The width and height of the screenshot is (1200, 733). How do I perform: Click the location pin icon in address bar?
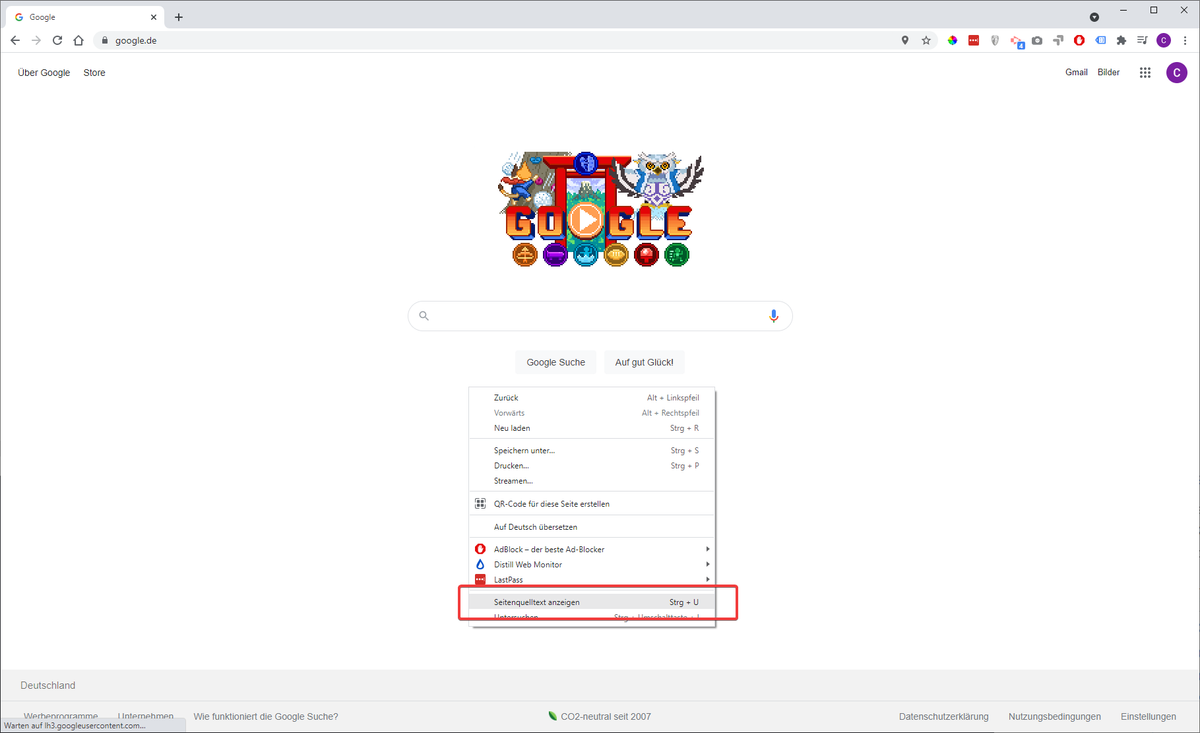[x=905, y=40]
